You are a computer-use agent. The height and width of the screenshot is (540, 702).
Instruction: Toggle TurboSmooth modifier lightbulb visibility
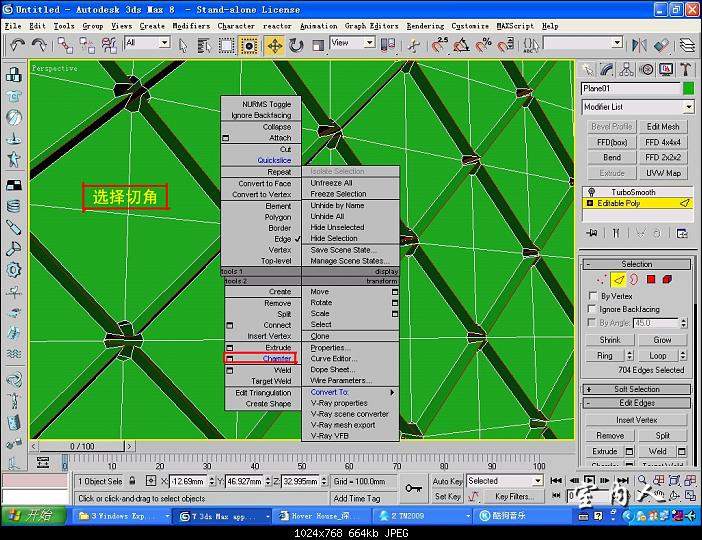point(591,192)
